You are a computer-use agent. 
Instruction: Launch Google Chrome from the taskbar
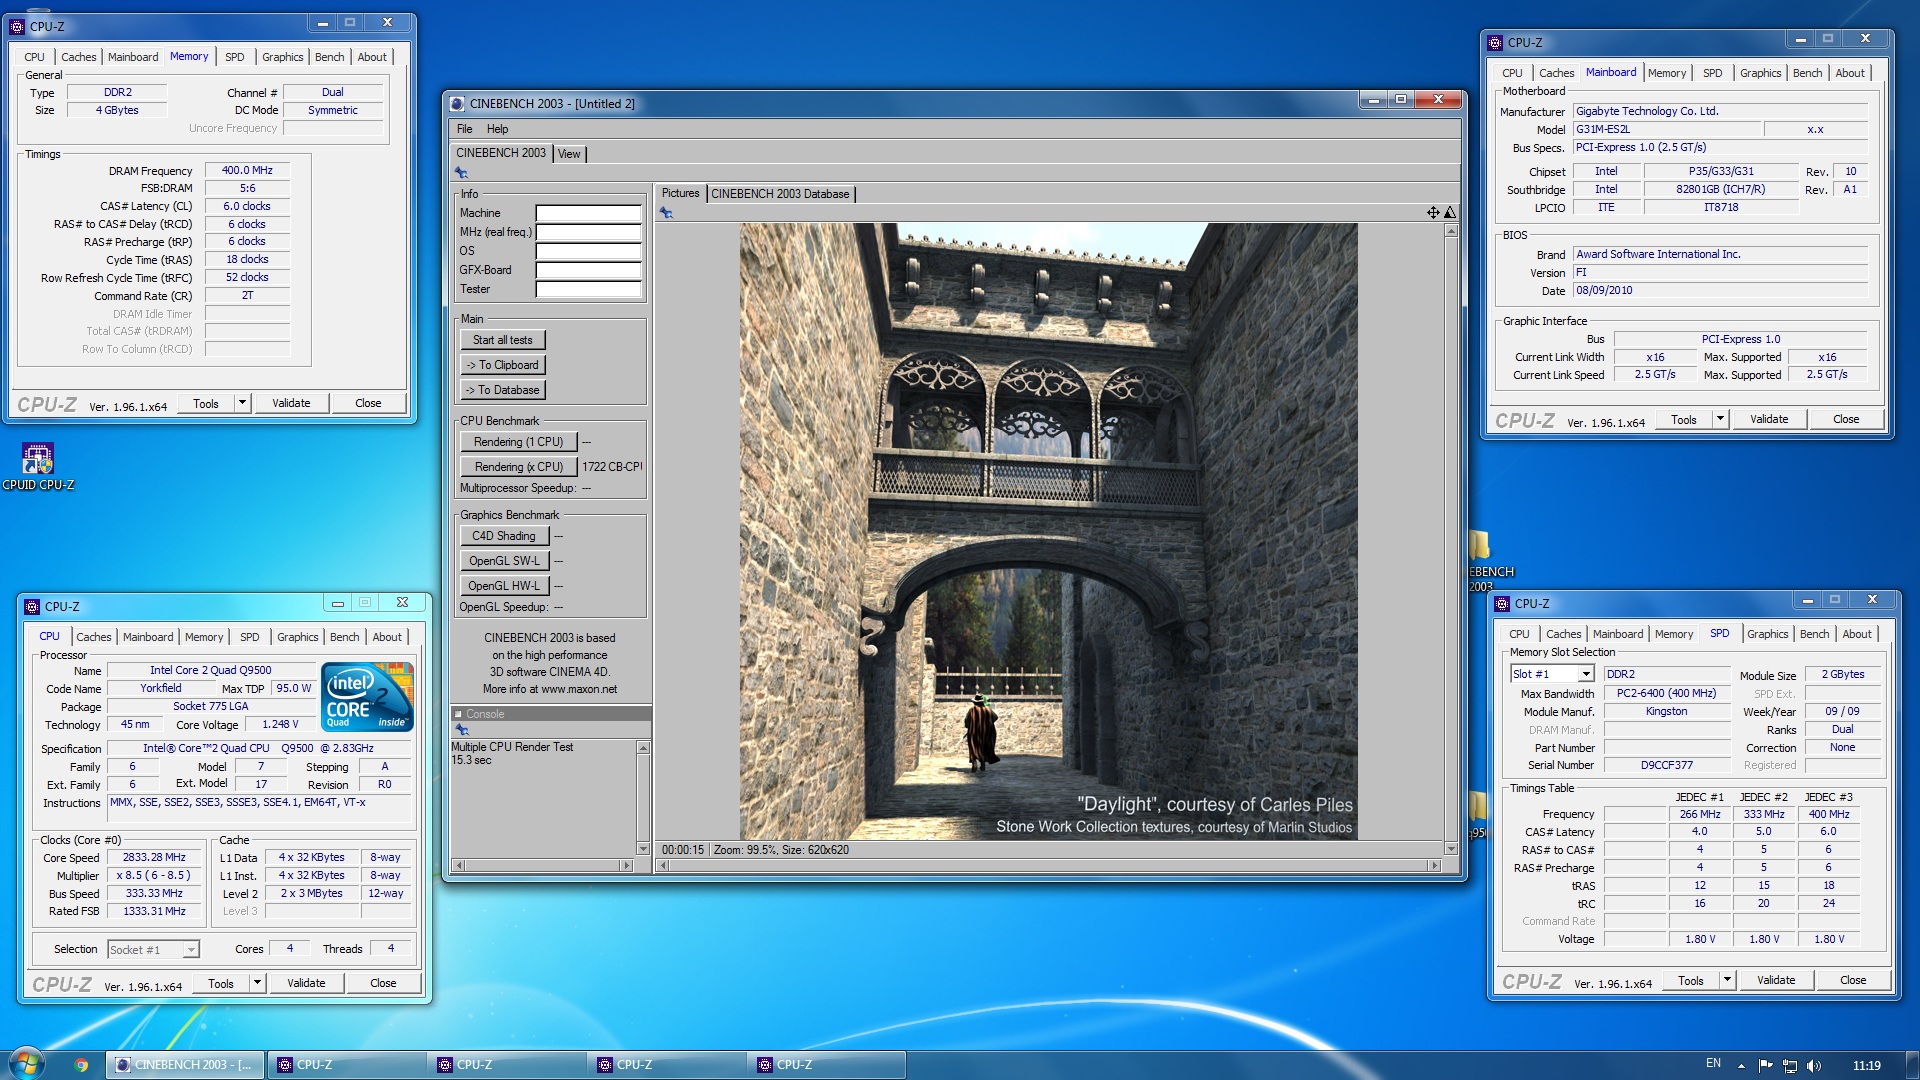81,1065
